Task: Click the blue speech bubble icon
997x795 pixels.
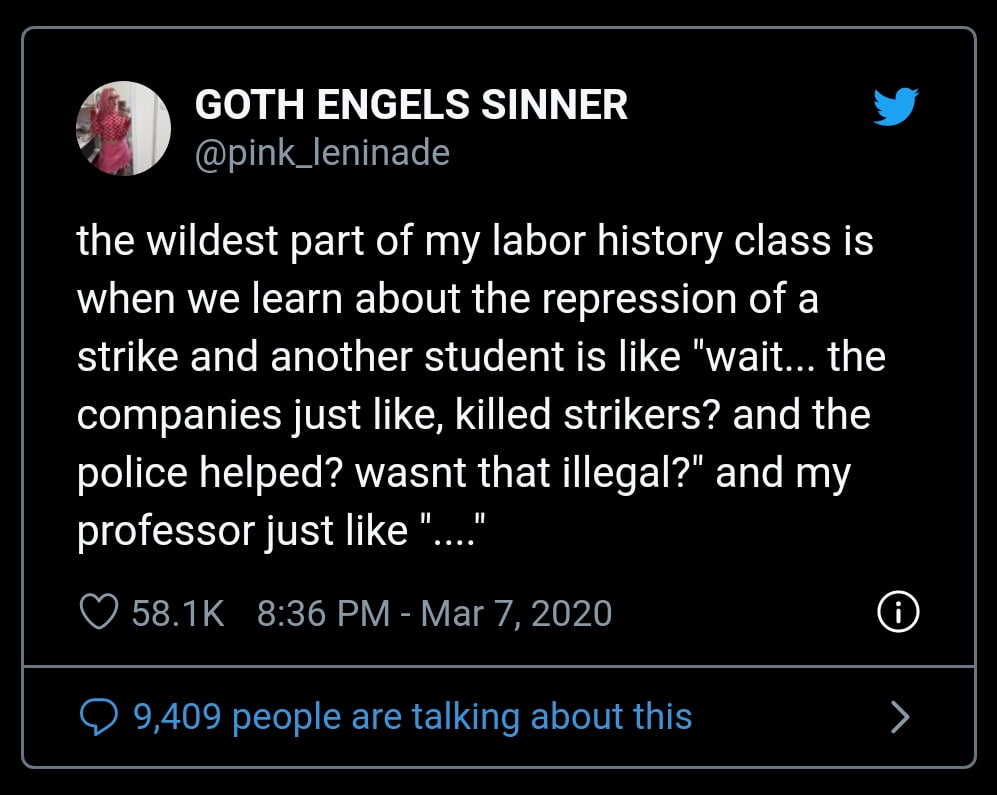Action: 98,716
